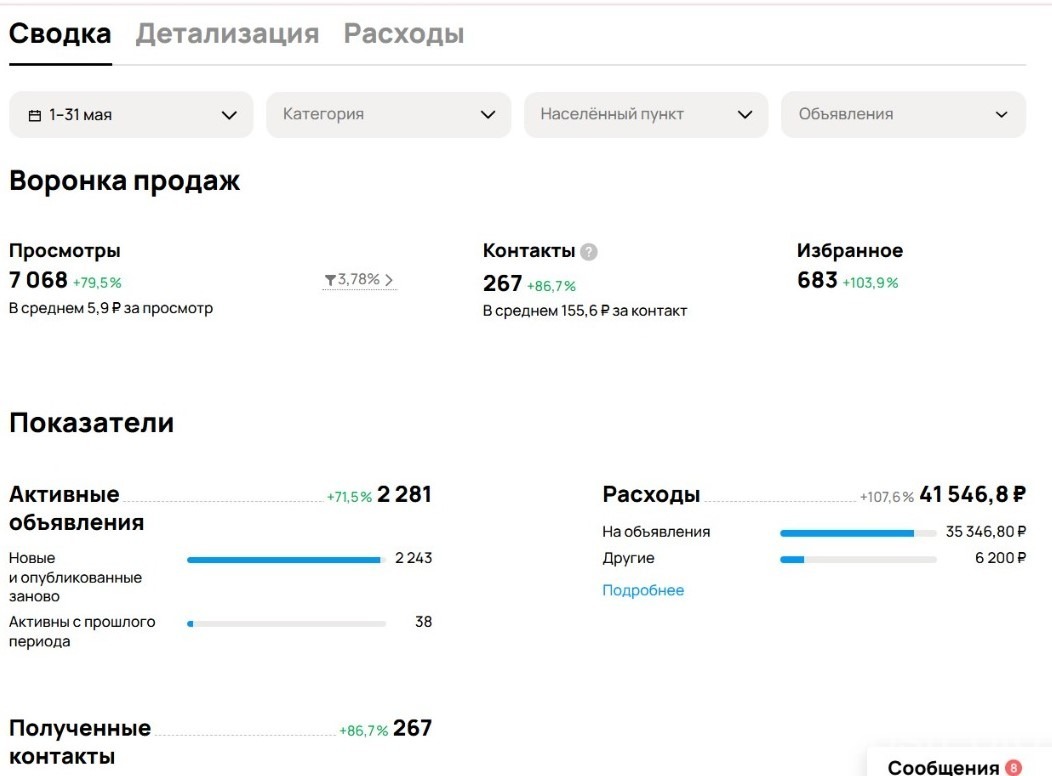Click the Избранное value 683

pos(817,280)
